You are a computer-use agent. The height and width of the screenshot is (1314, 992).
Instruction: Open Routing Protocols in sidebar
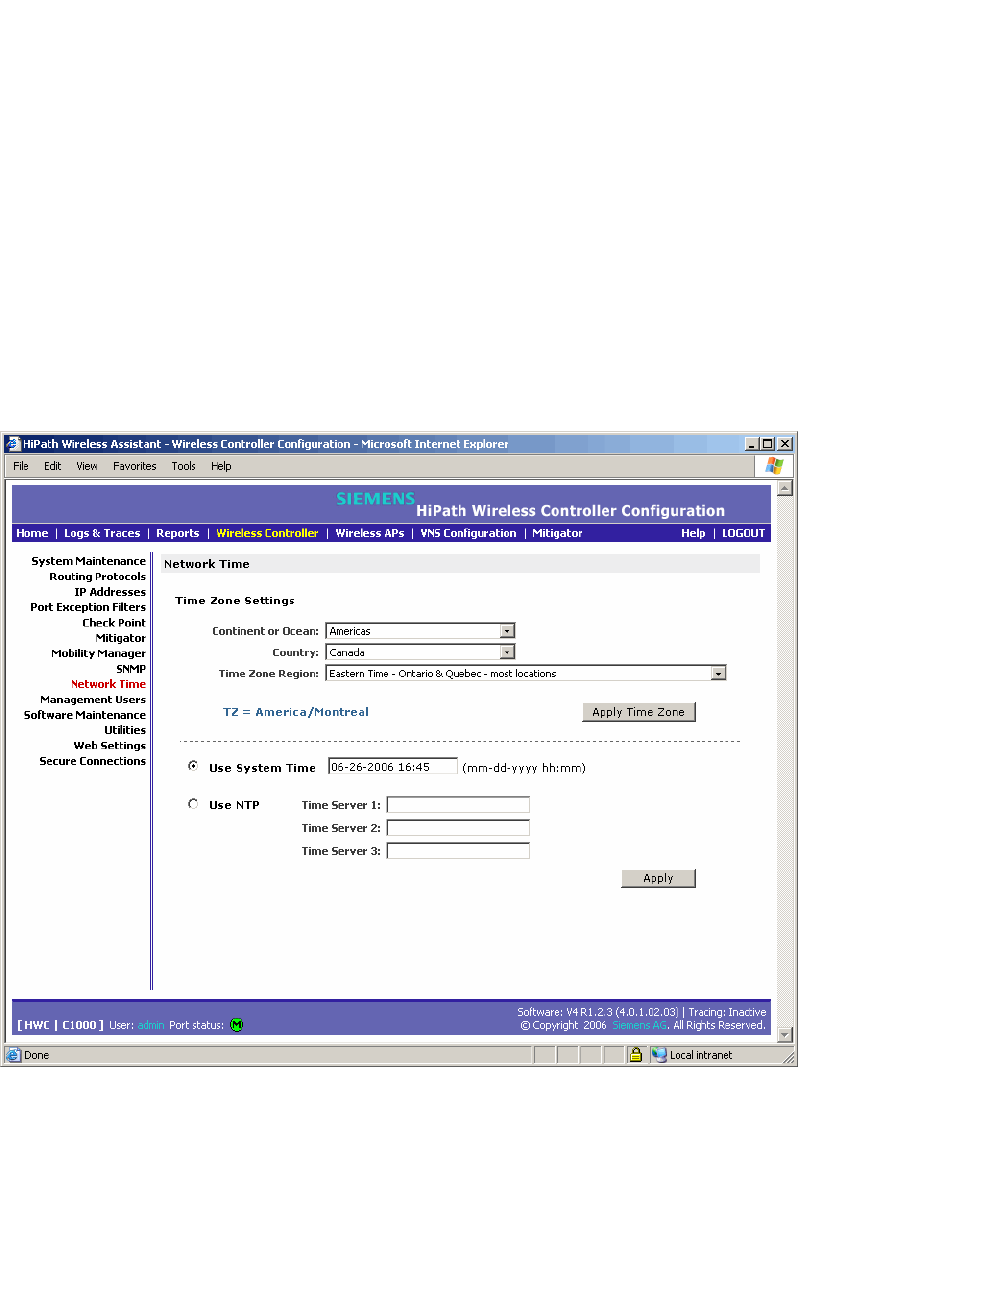point(97,577)
